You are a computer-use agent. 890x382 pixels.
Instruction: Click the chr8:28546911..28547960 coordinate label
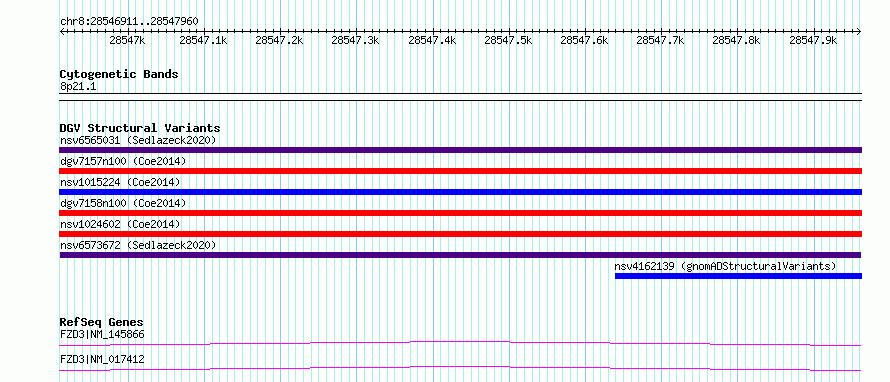pyautogui.click(x=129, y=22)
